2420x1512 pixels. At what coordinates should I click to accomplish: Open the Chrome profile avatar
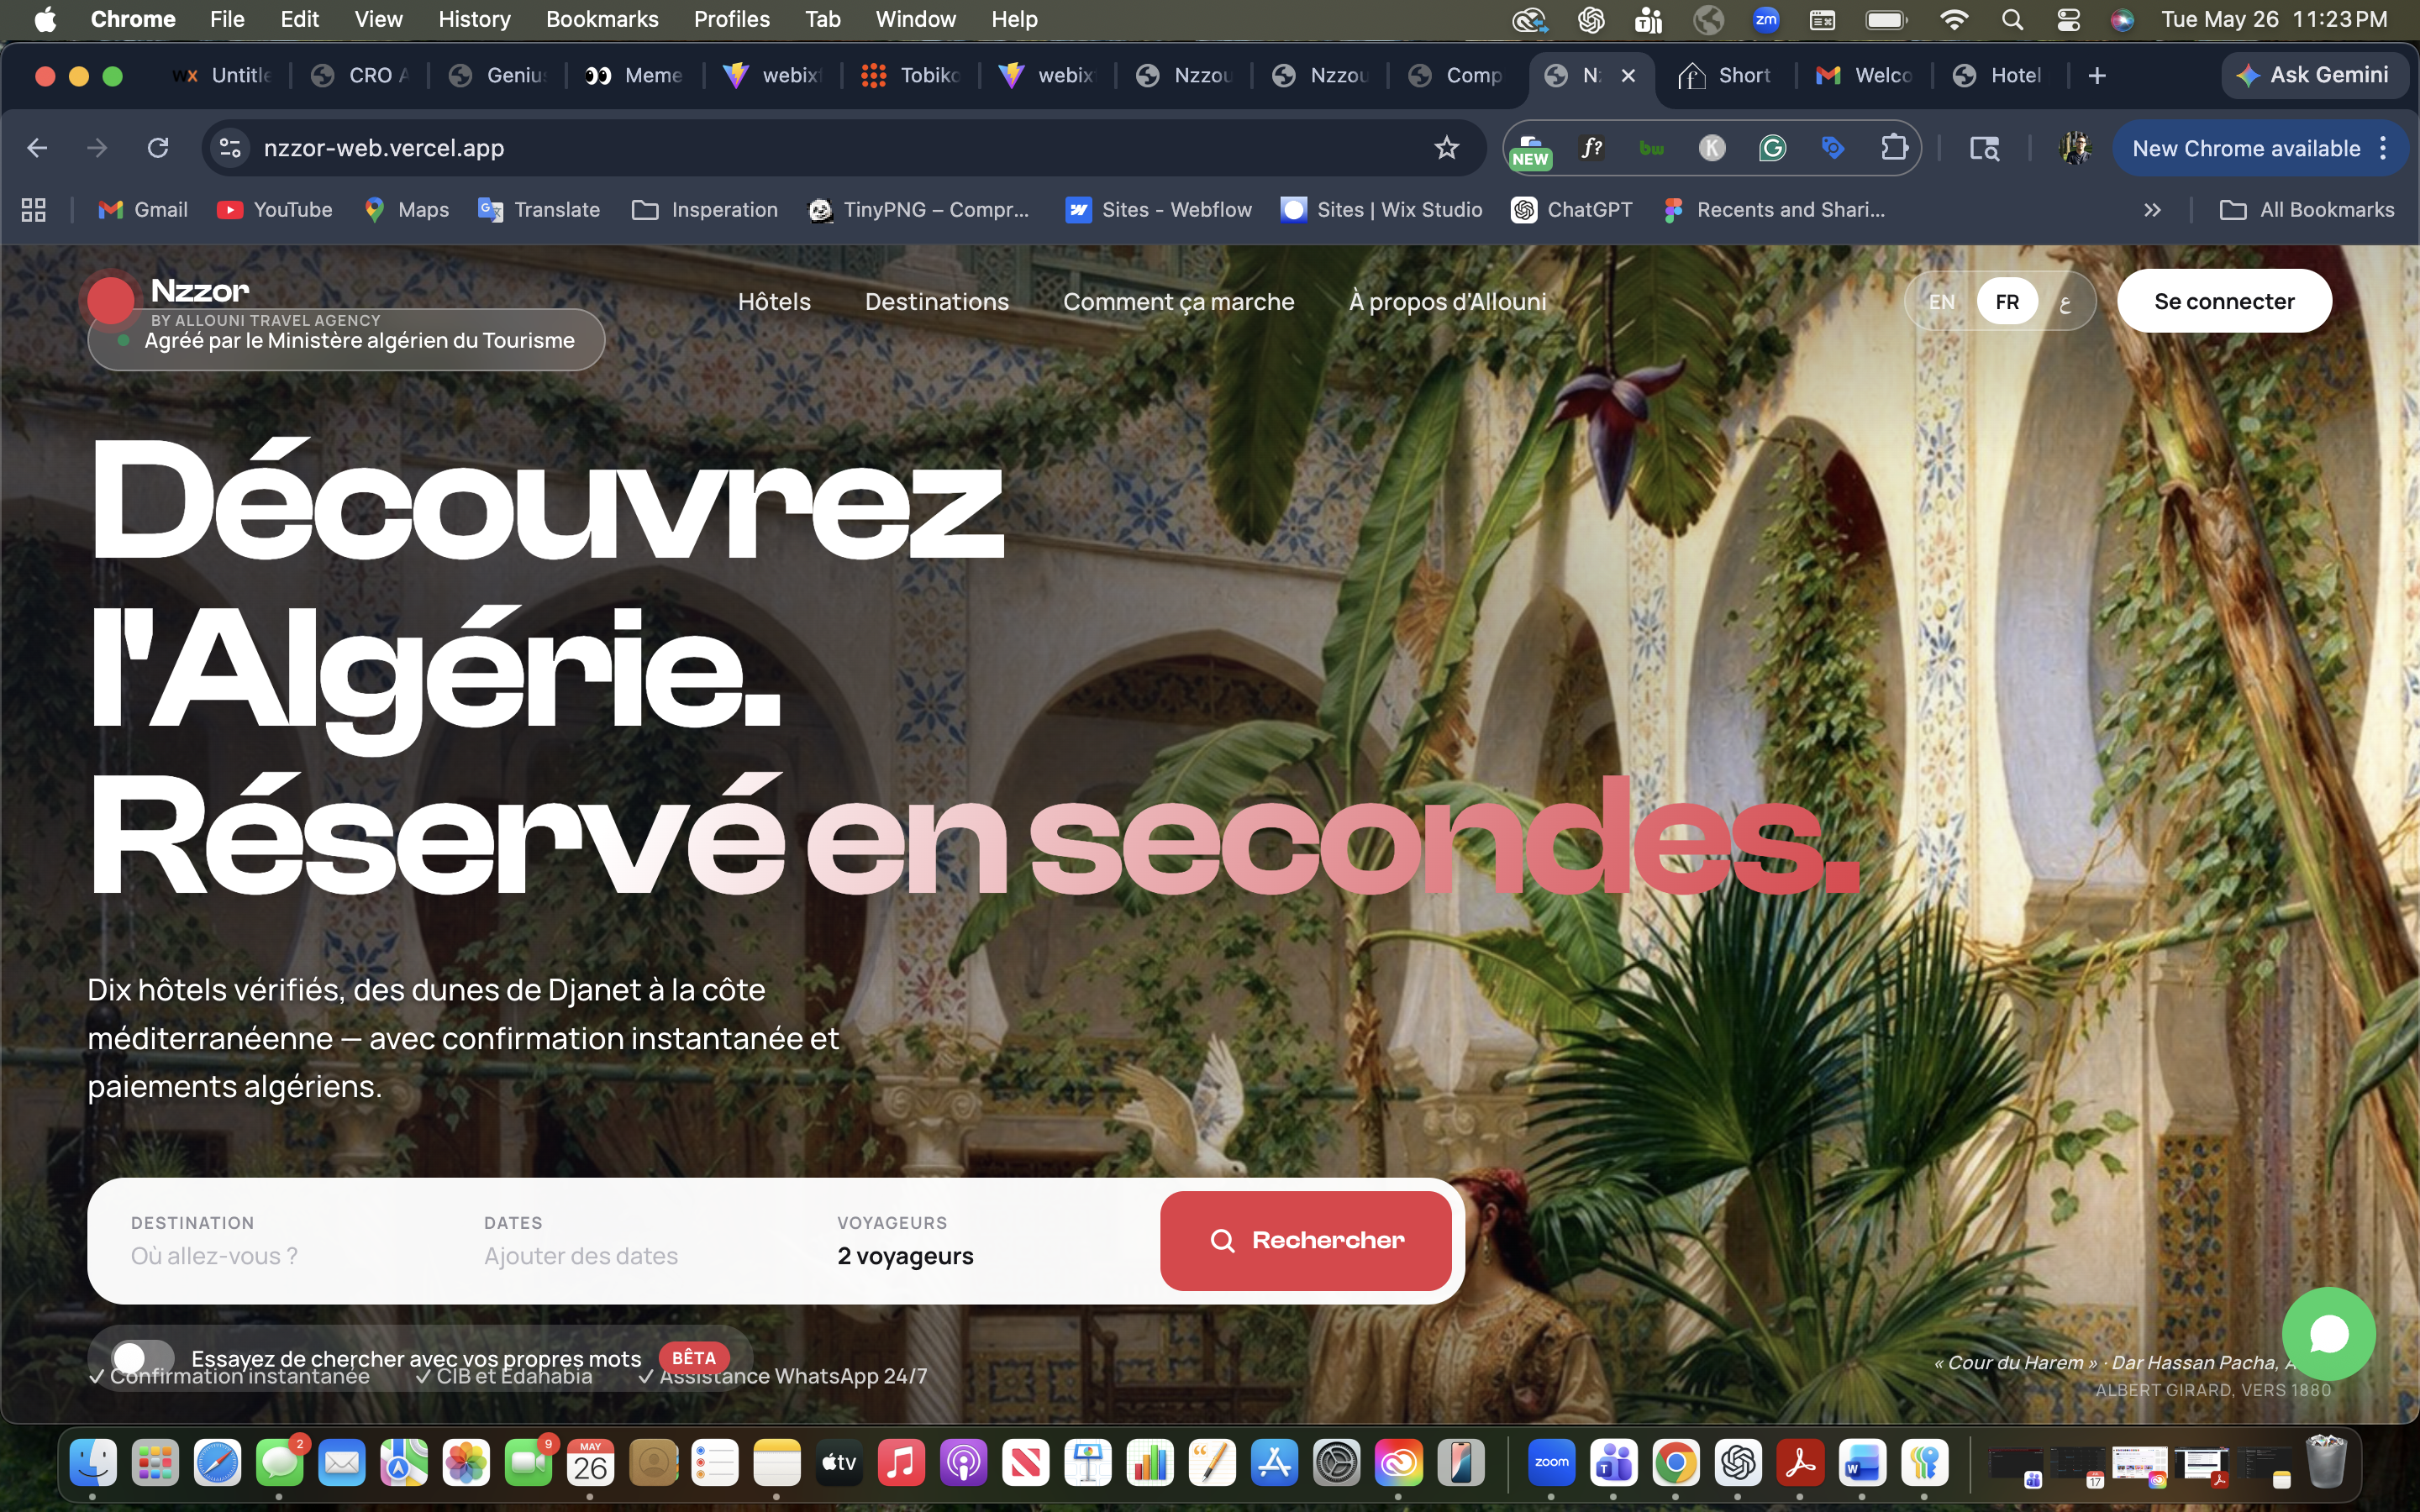pyautogui.click(x=2075, y=148)
